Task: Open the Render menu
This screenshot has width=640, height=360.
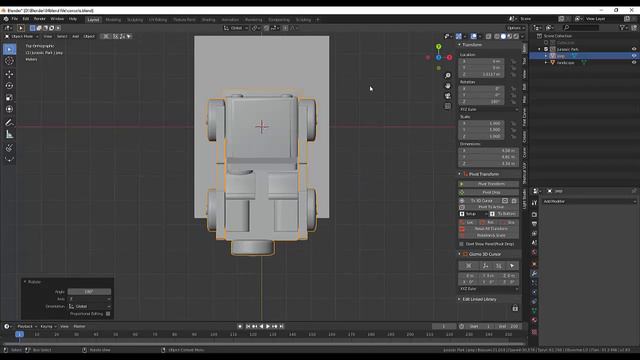Action: tap(40, 19)
